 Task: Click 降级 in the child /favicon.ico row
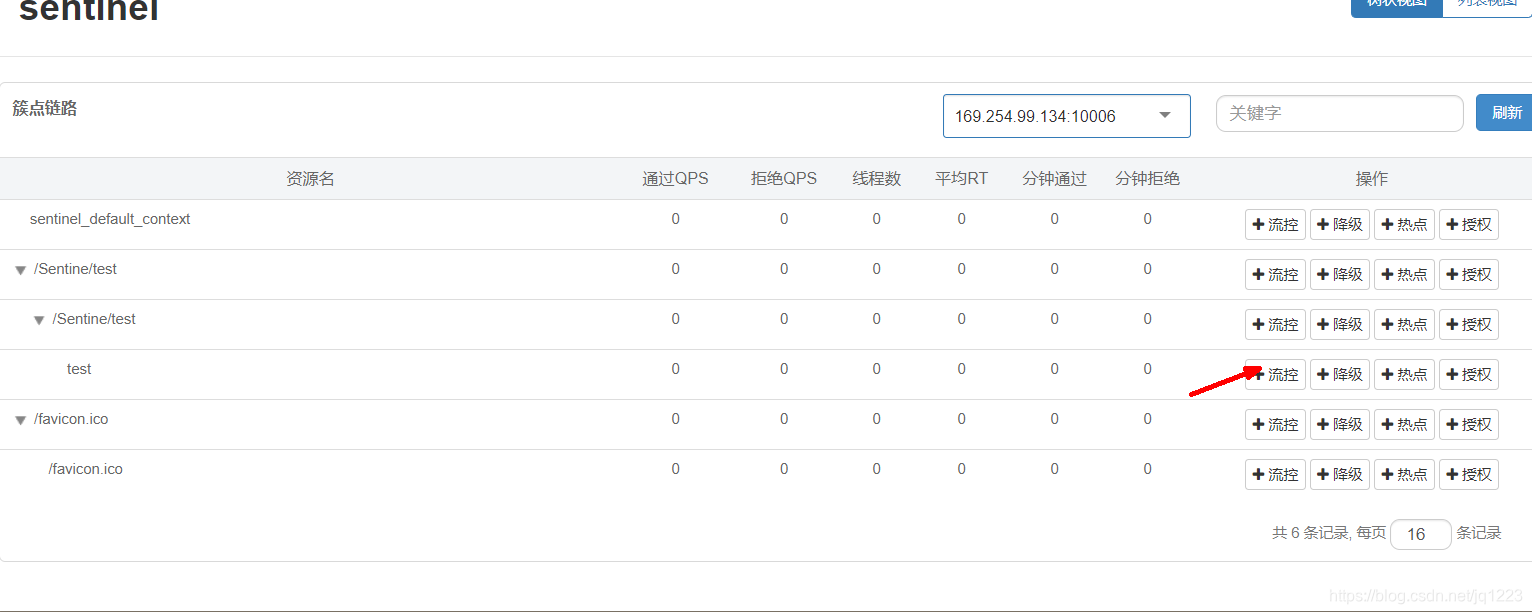click(1340, 475)
